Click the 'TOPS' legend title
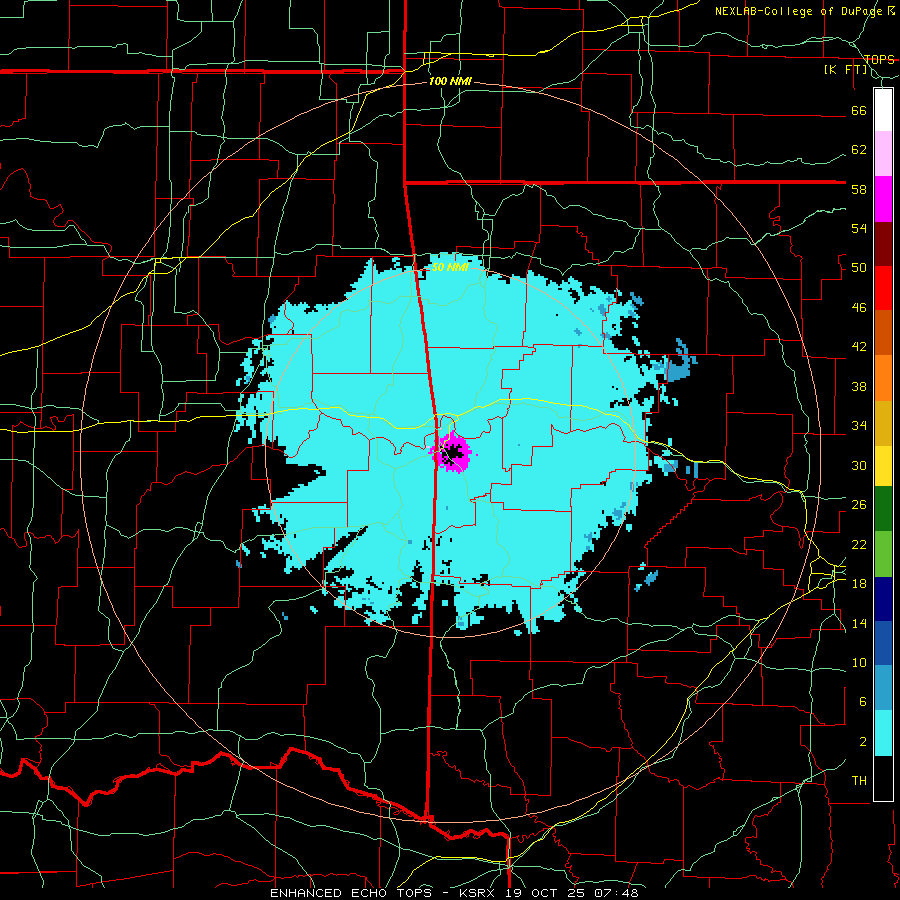This screenshot has width=900, height=900. point(879,60)
